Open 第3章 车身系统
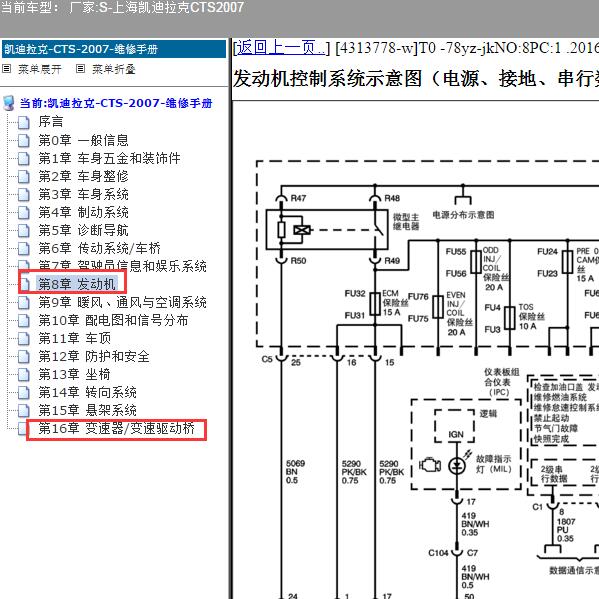Image resolution: width=599 pixels, height=599 pixels. click(83, 194)
